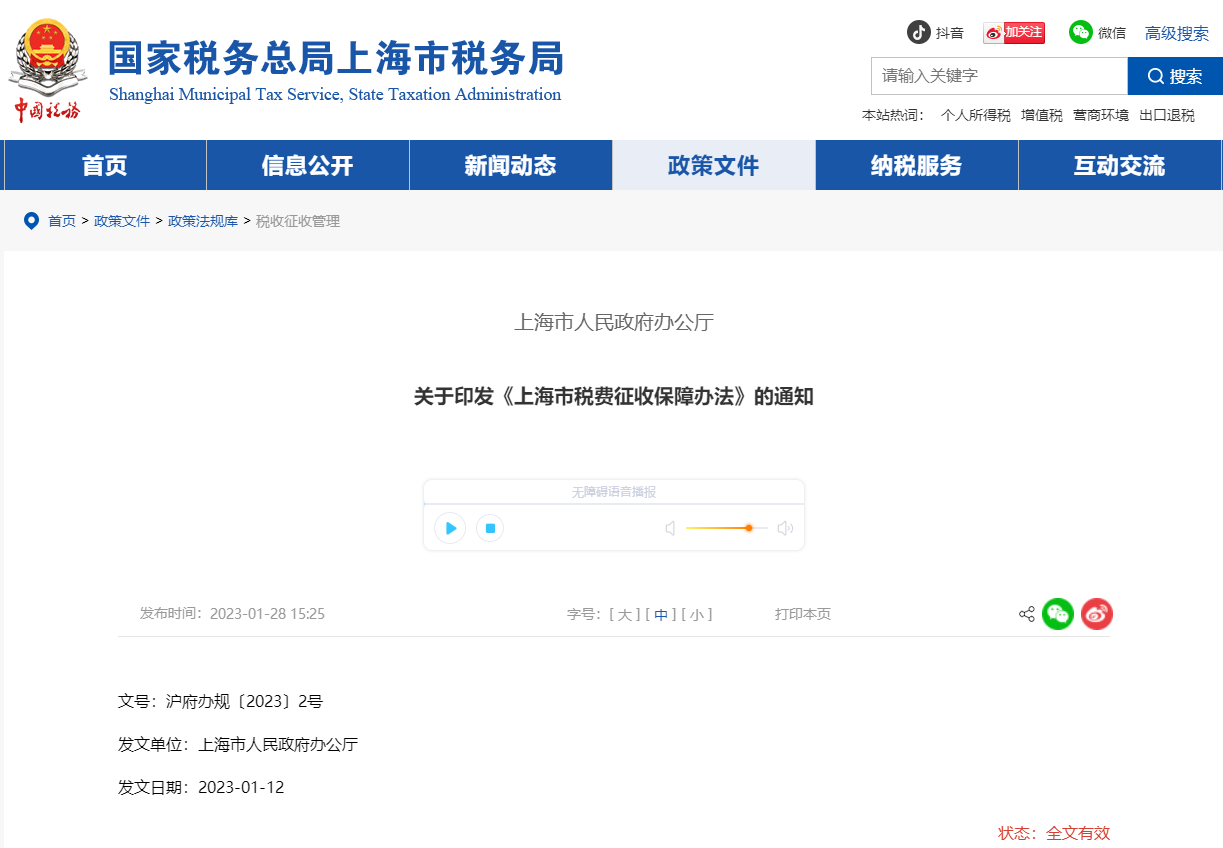The image size is (1223, 848).
Task: Share the article via green WeChat circle icon
Action: click(x=1057, y=614)
